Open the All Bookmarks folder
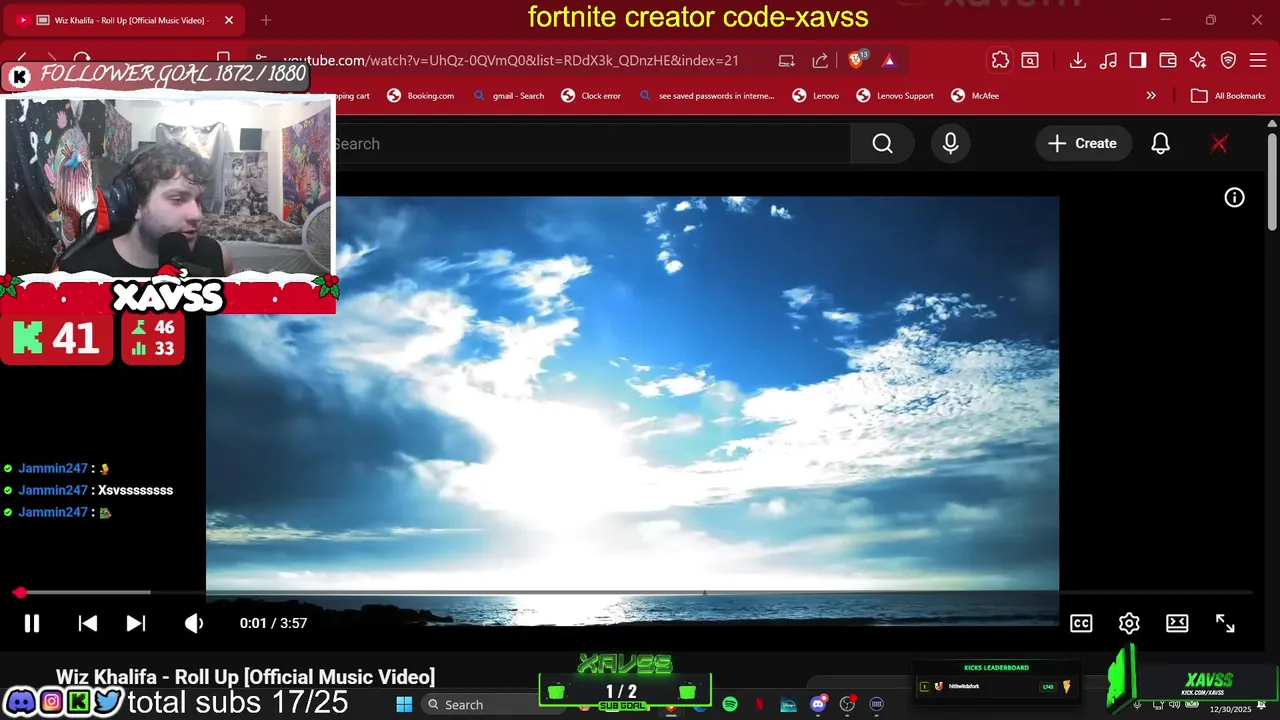Screen dimensions: 1280x720 [x=1229, y=96]
